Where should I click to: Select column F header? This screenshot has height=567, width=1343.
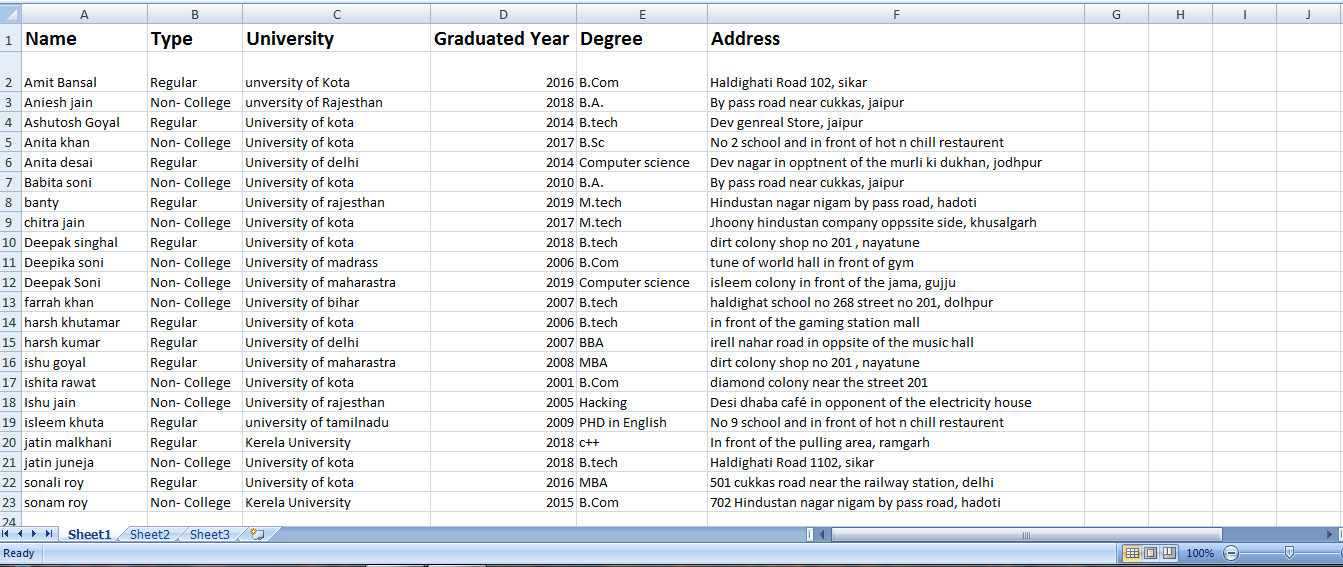(896, 14)
